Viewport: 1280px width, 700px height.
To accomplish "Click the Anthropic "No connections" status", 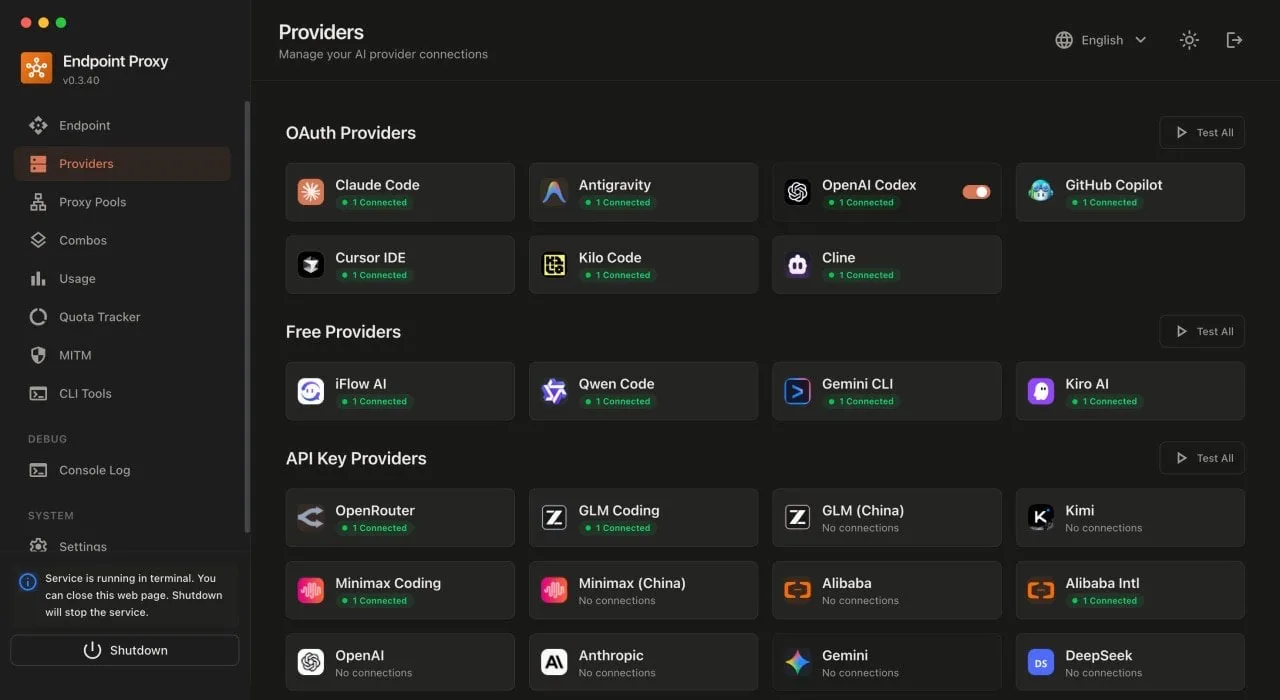I will pyautogui.click(x=617, y=673).
